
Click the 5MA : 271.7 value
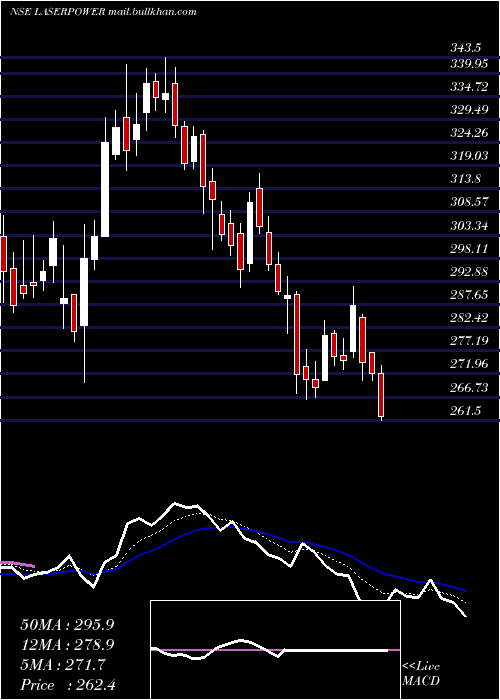(63, 665)
